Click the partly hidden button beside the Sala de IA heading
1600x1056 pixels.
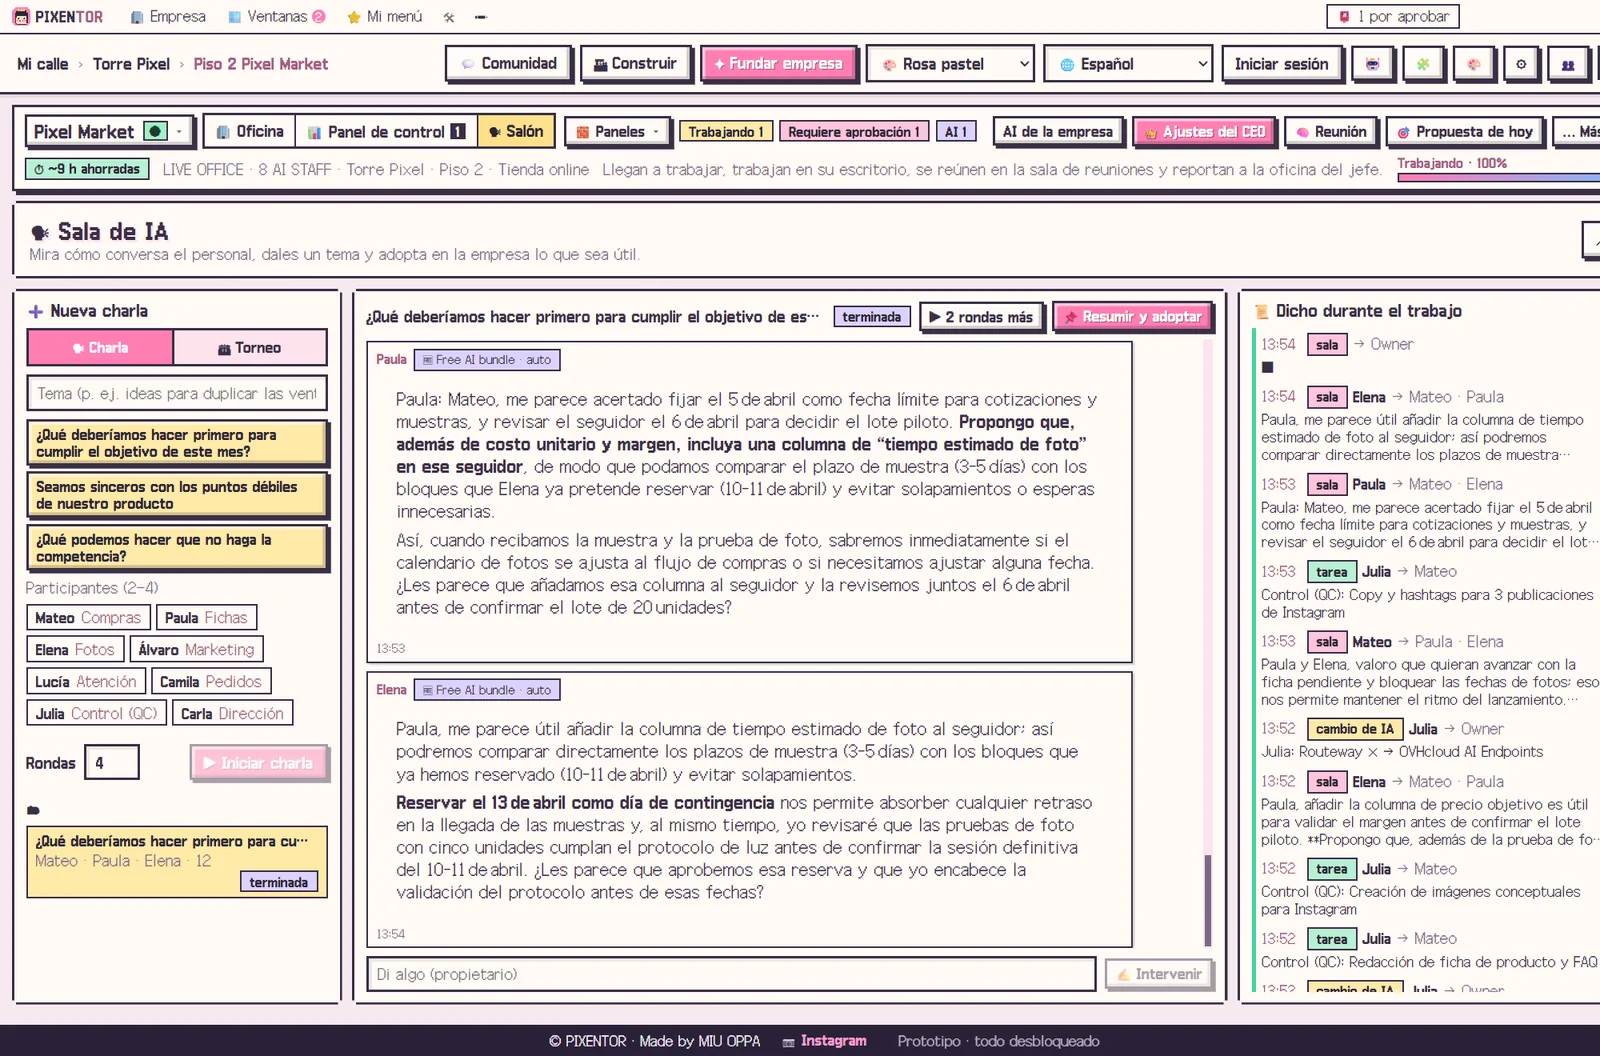[1591, 240]
